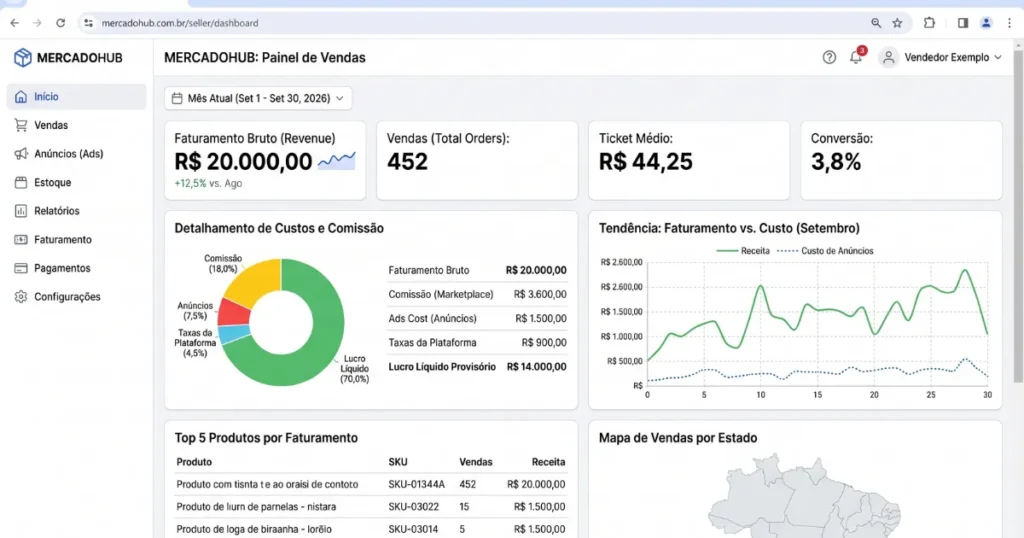Screen dimensions: 1024x538
Task: Open the Estoque menu item
Action: click(x=76, y=182)
